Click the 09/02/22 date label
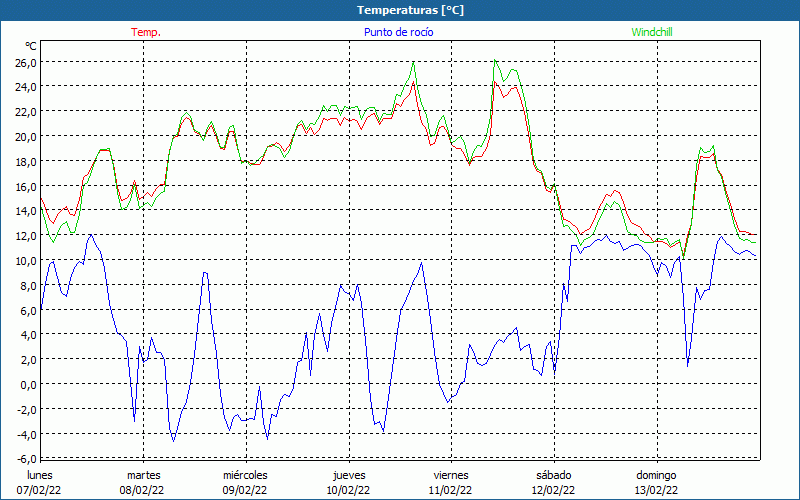The image size is (800, 500). (245, 490)
